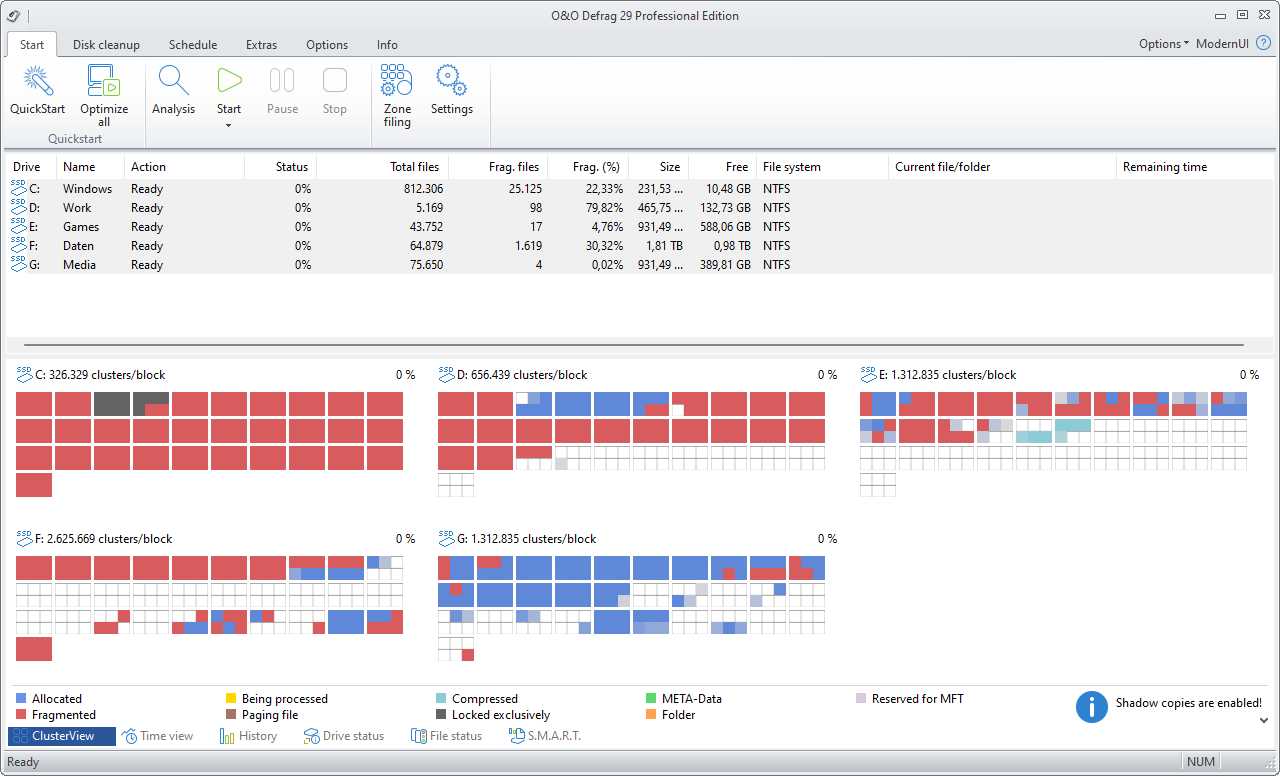
Task: Click the app icon in title bar
Action: 13,15
